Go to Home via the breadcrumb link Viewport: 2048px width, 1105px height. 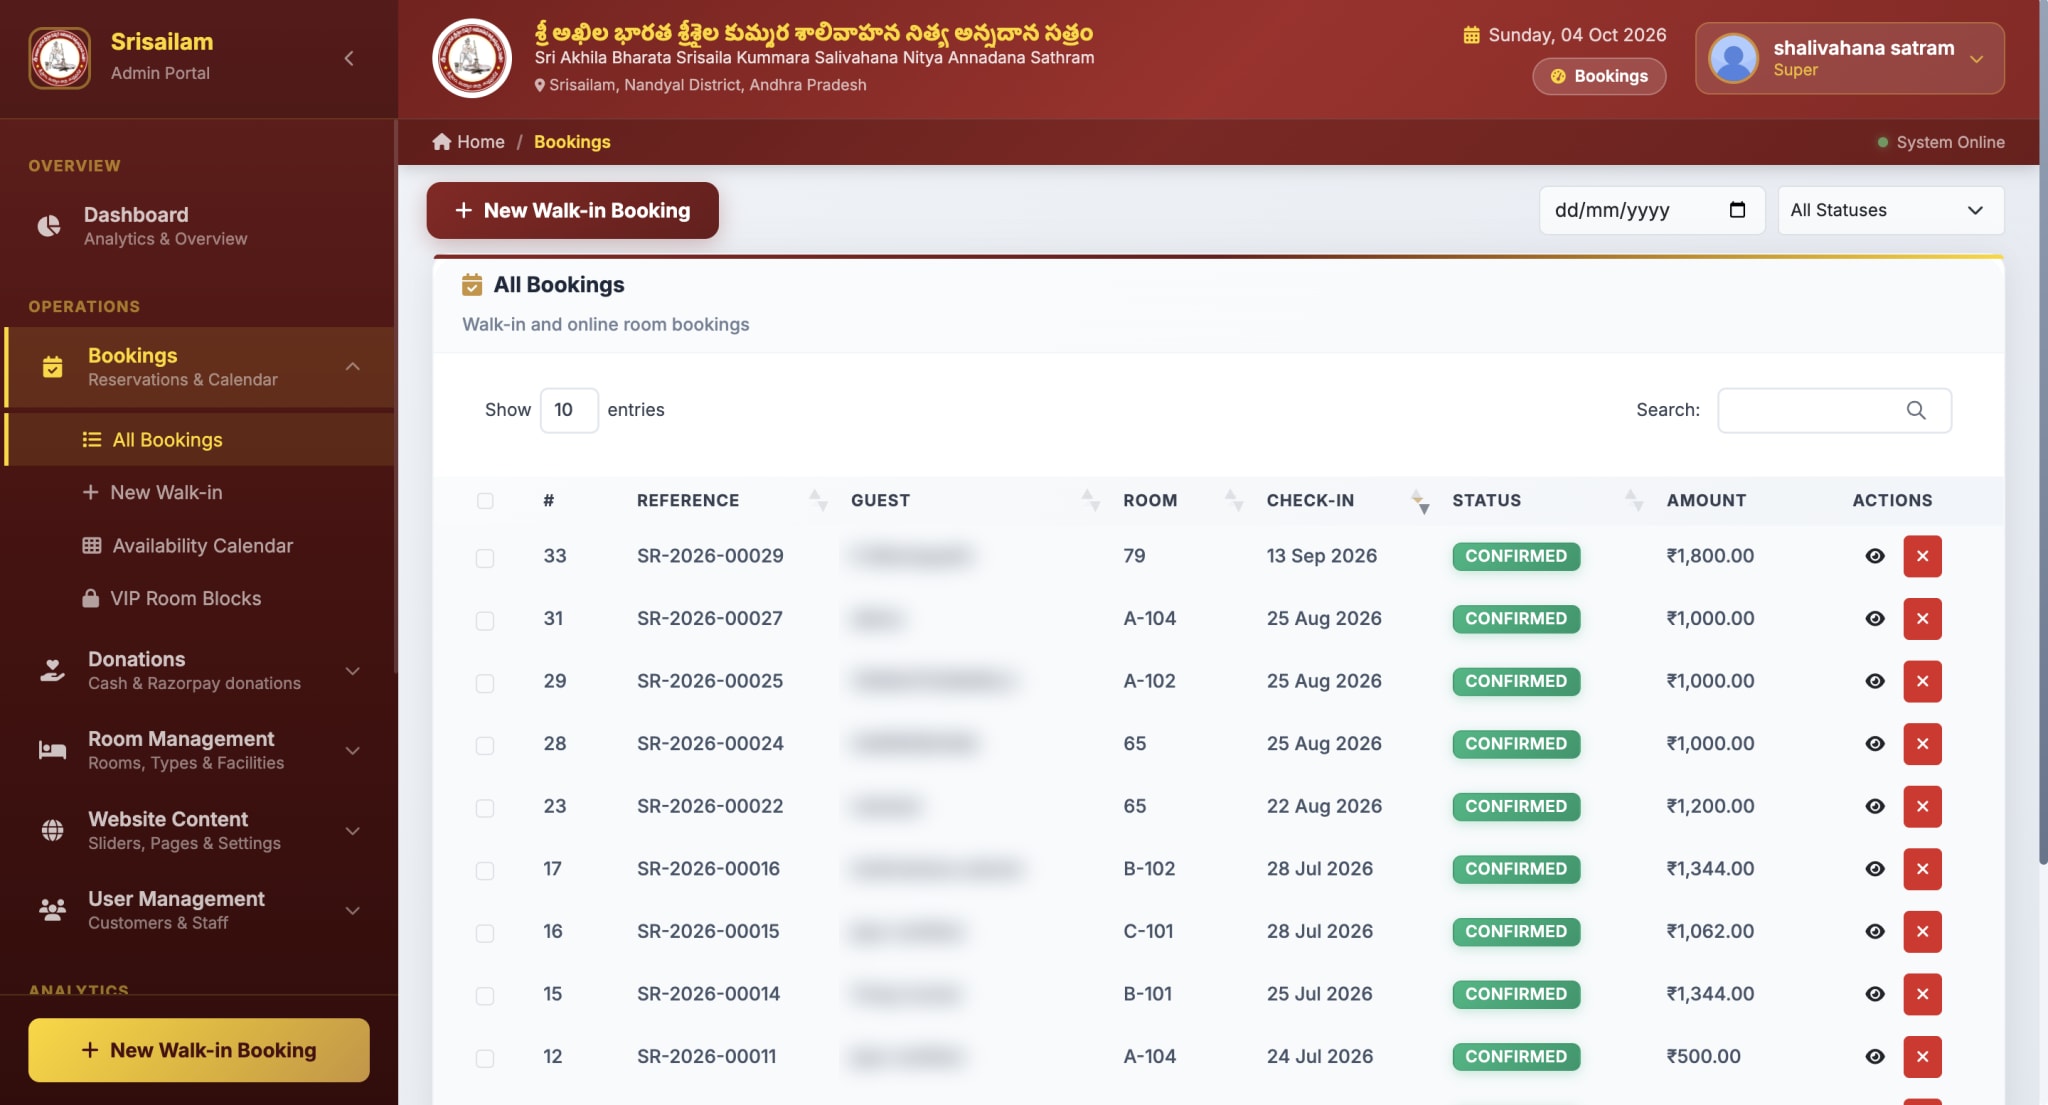[x=469, y=142]
